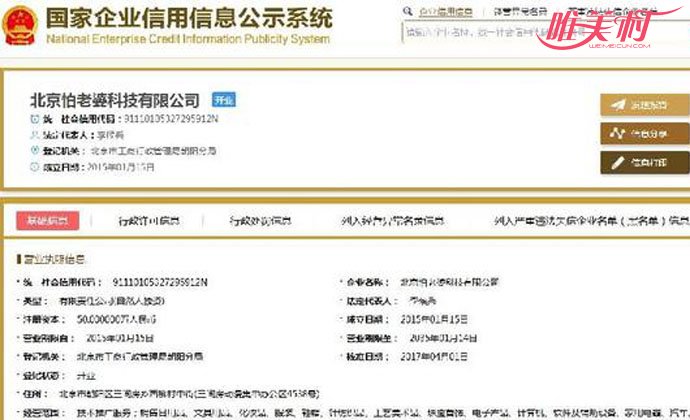Screen dimensions: 690x420
Task: Click the 北京怕老婆科技有限公司 heading
Action: (115, 100)
